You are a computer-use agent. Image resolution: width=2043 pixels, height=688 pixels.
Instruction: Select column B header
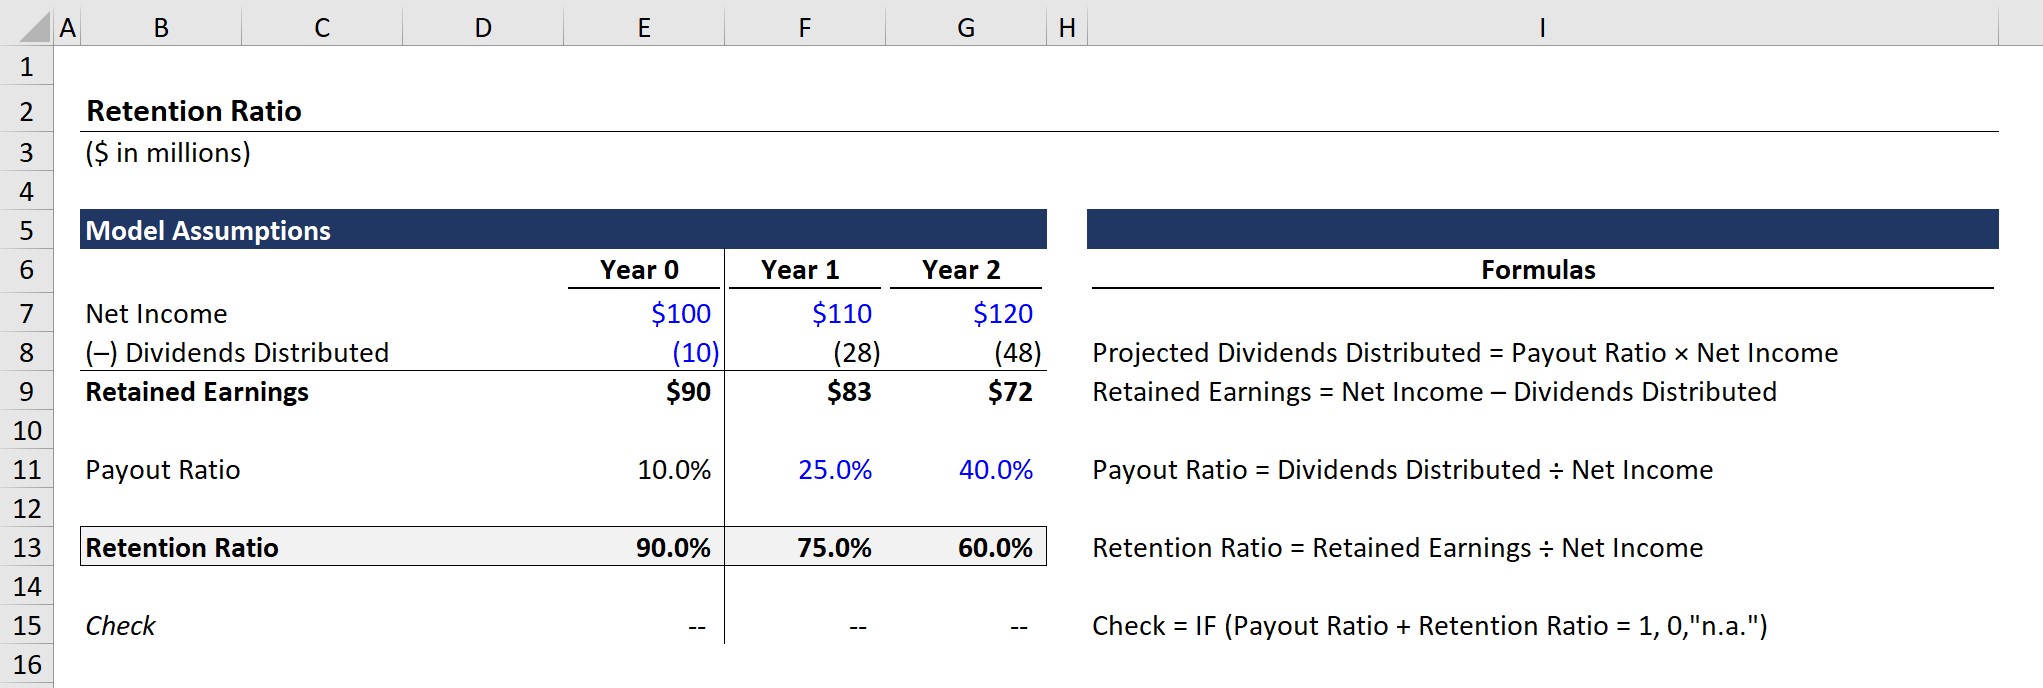click(161, 27)
